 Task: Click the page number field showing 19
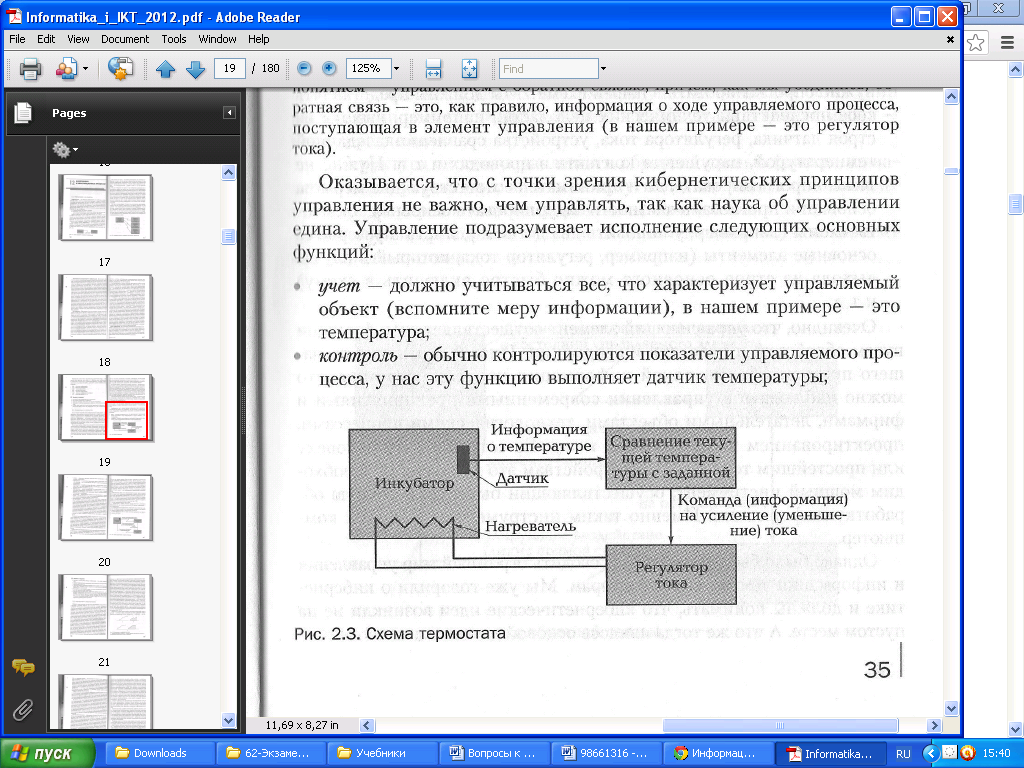pos(229,69)
